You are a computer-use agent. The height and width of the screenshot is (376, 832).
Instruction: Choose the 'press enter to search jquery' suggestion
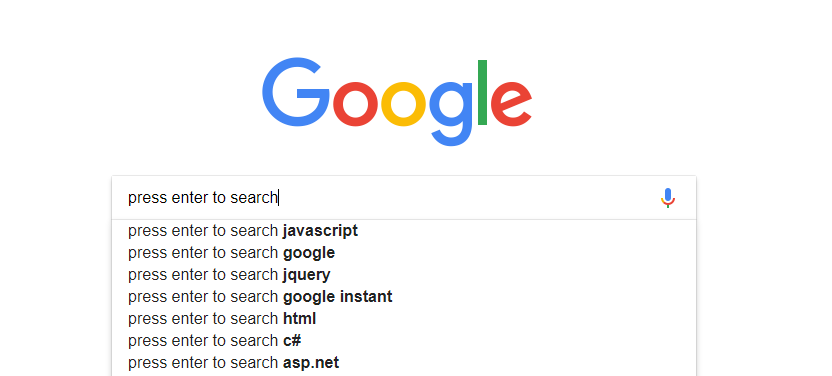tap(404, 275)
